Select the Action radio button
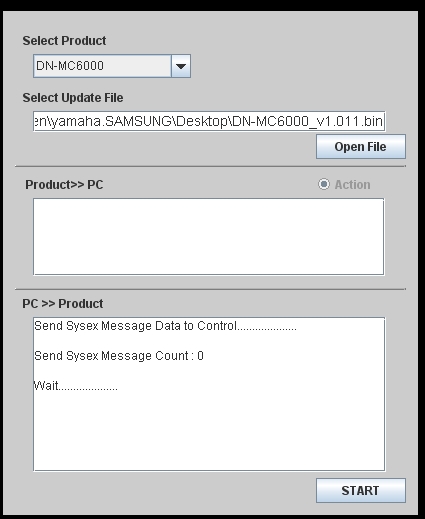This screenshot has width=425, height=519. 324,184
